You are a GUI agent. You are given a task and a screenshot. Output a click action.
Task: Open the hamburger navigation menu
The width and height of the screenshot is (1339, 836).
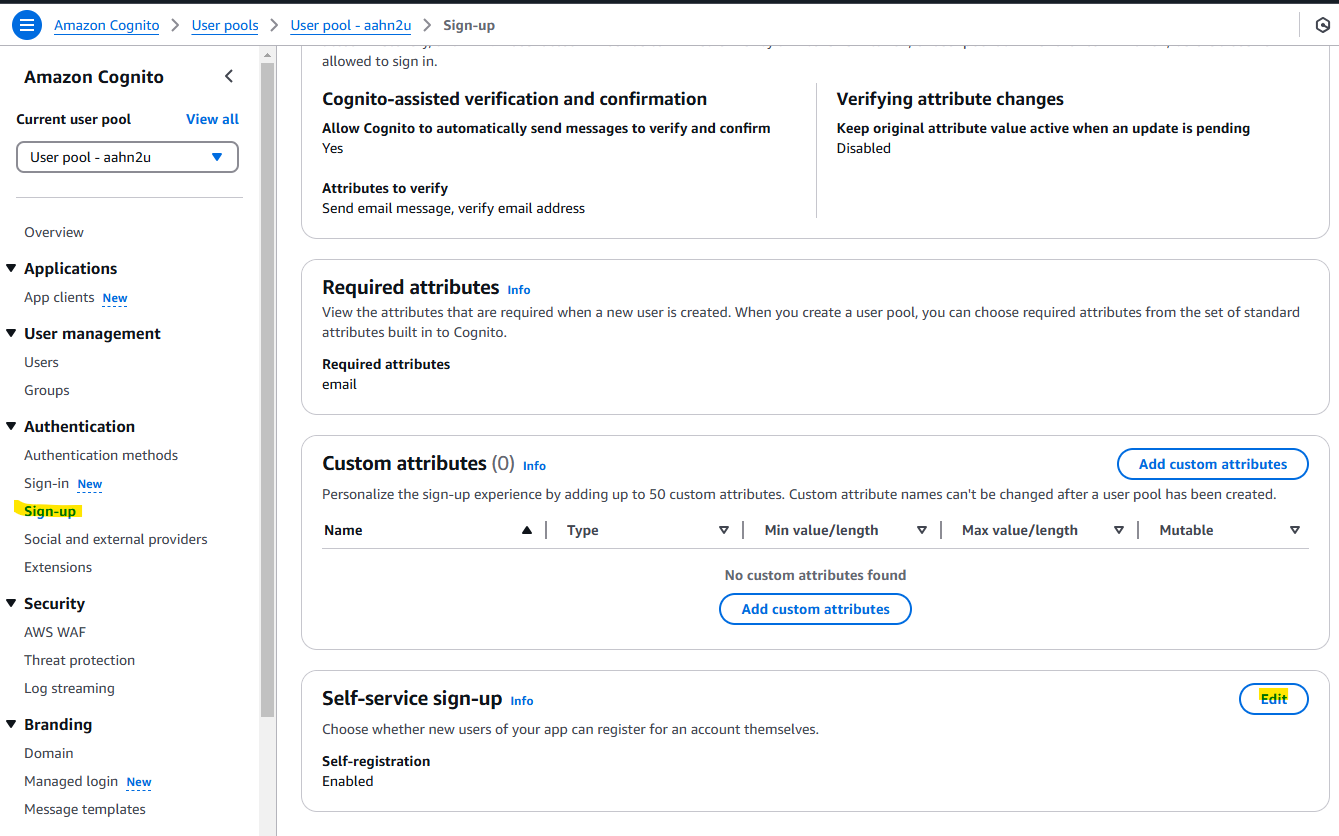pos(26,25)
